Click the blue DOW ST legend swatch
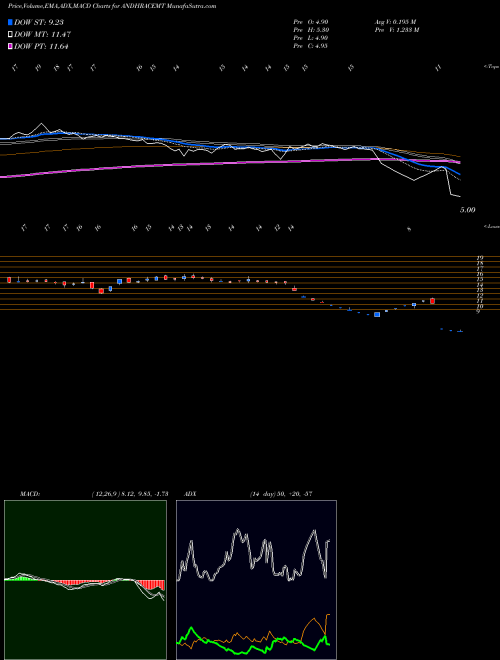Image resolution: width=500 pixels, height=660 pixels. pos(10,22)
